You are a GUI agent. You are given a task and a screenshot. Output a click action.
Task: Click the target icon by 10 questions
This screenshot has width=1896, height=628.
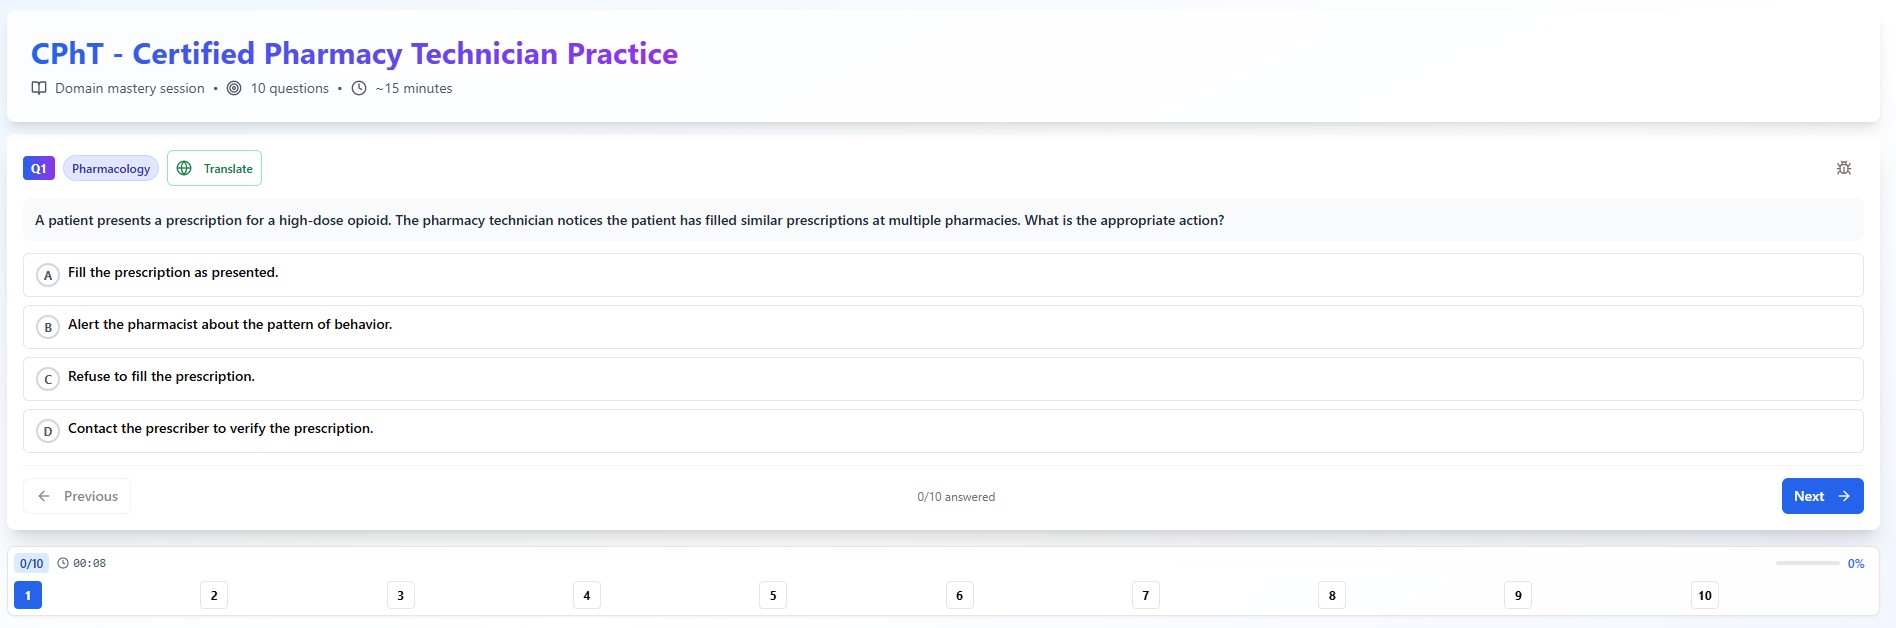click(234, 88)
